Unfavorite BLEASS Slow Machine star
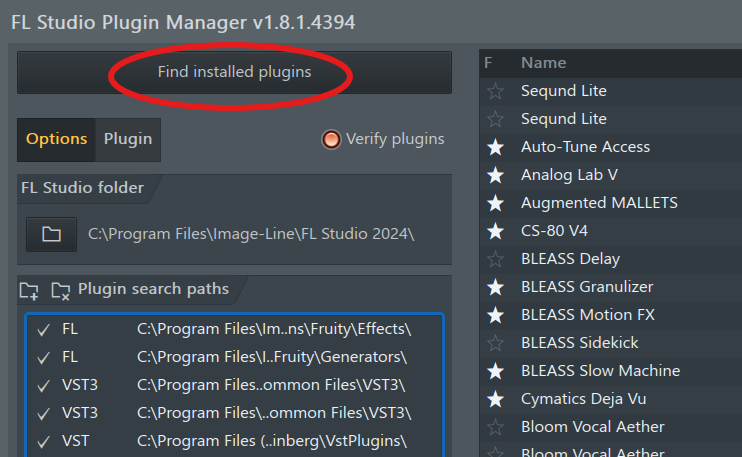 [495, 371]
